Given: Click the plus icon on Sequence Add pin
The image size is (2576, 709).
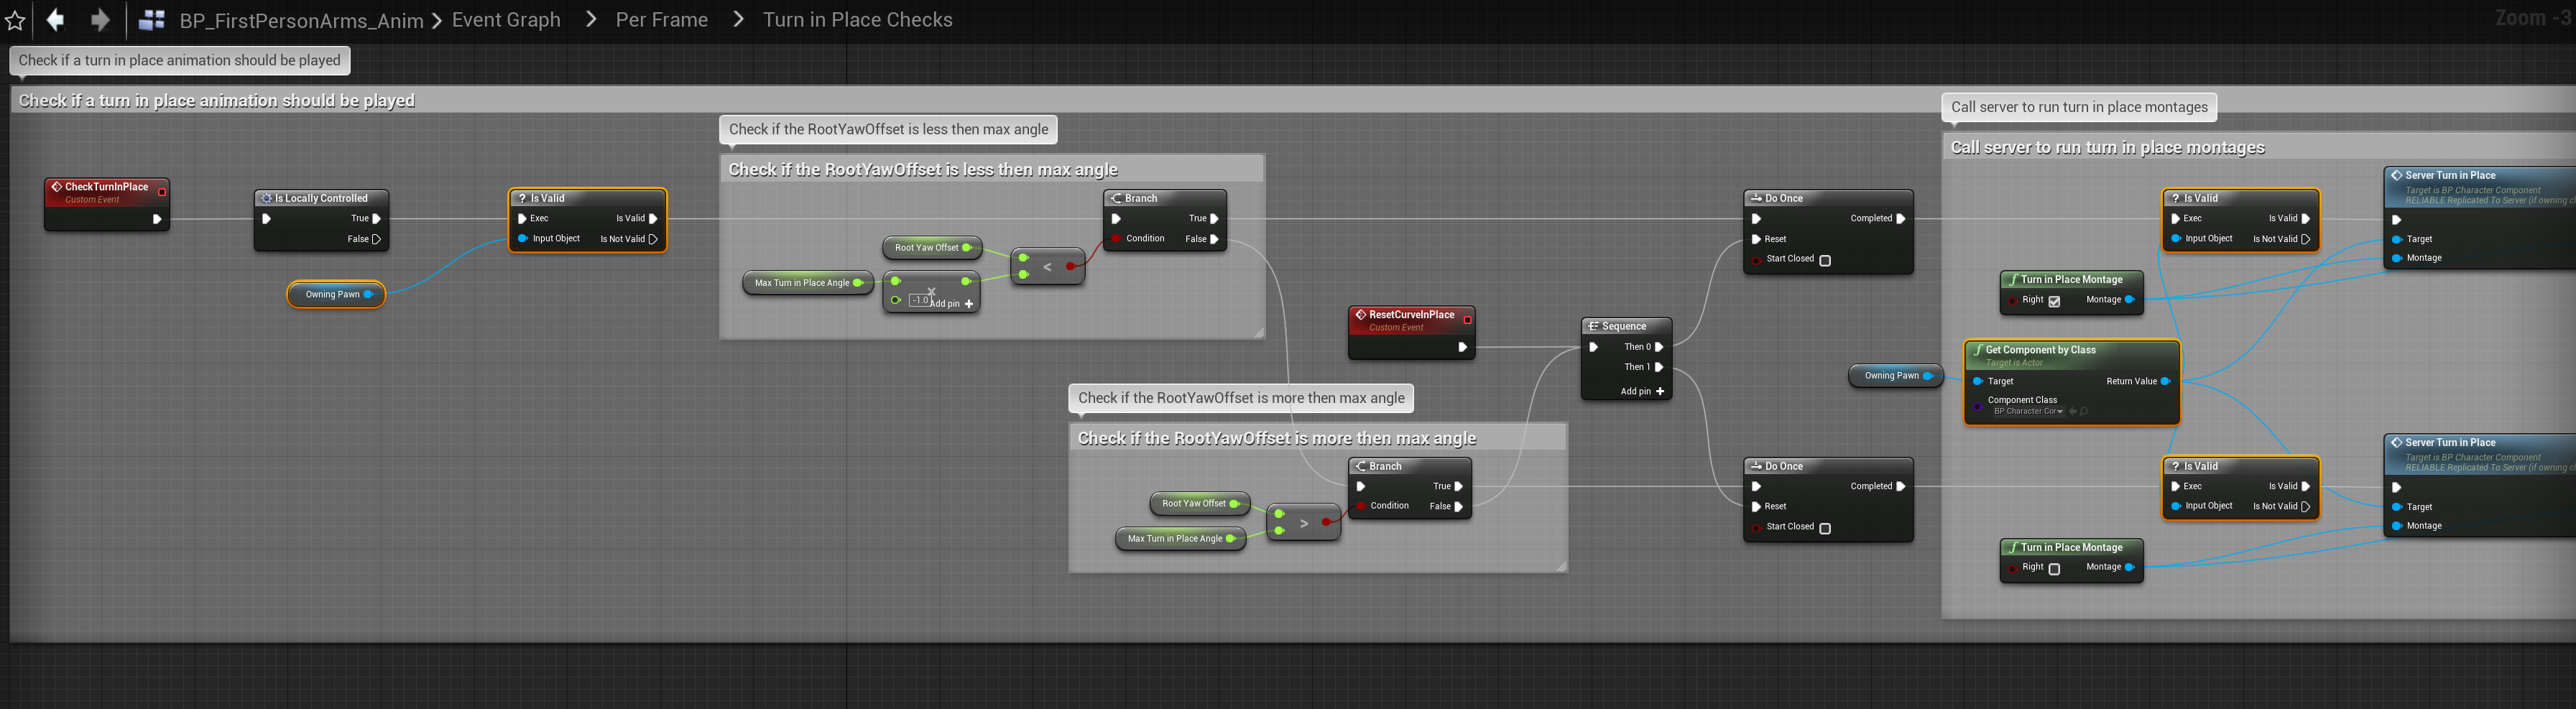Looking at the screenshot, I should pyautogui.click(x=1660, y=391).
